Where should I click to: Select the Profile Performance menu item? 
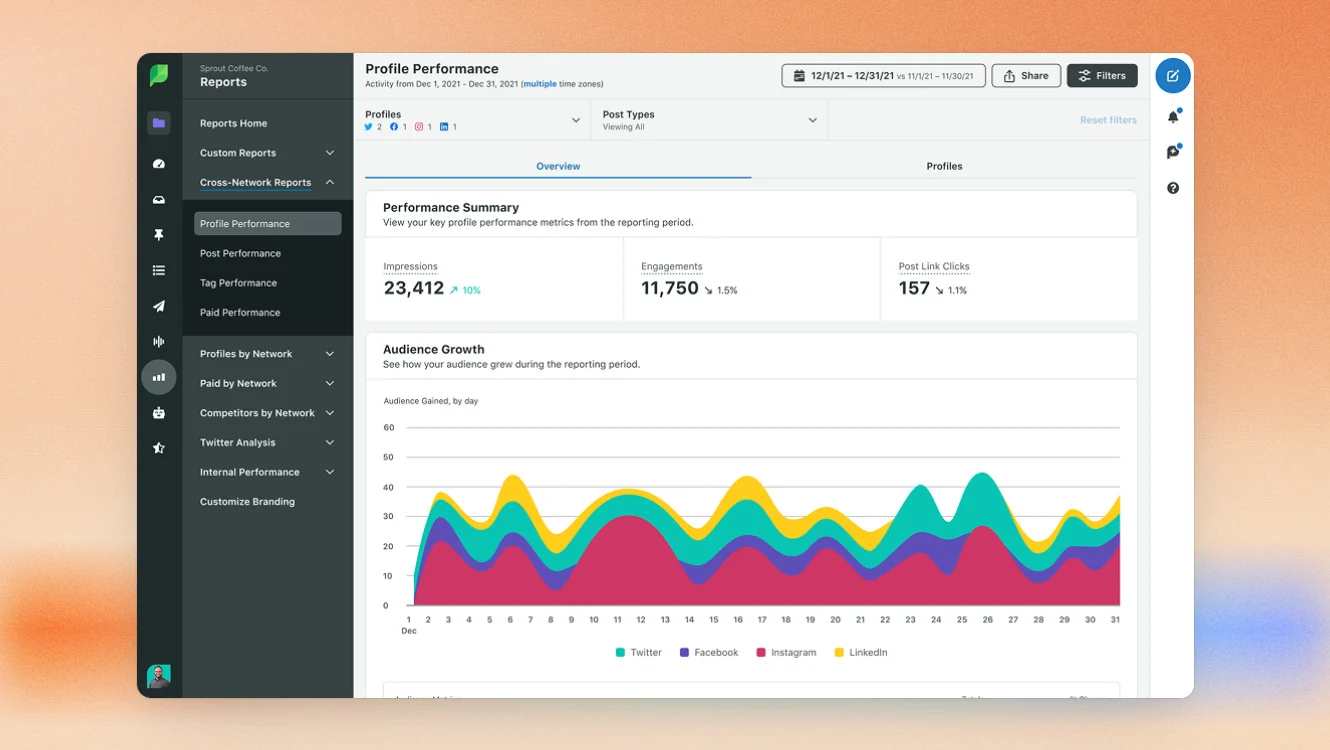point(267,224)
